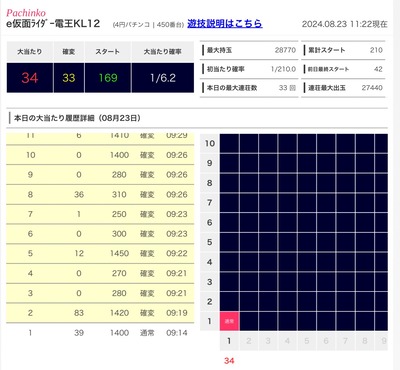The width and height of the screenshot is (400, 370).
Task: Click the 通常 label in history row 1
Action: tap(147, 333)
